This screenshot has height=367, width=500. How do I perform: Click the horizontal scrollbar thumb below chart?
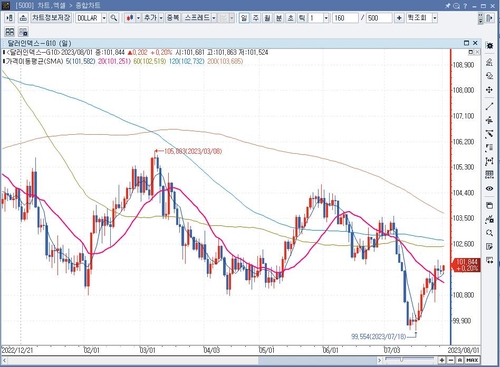coord(317,360)
